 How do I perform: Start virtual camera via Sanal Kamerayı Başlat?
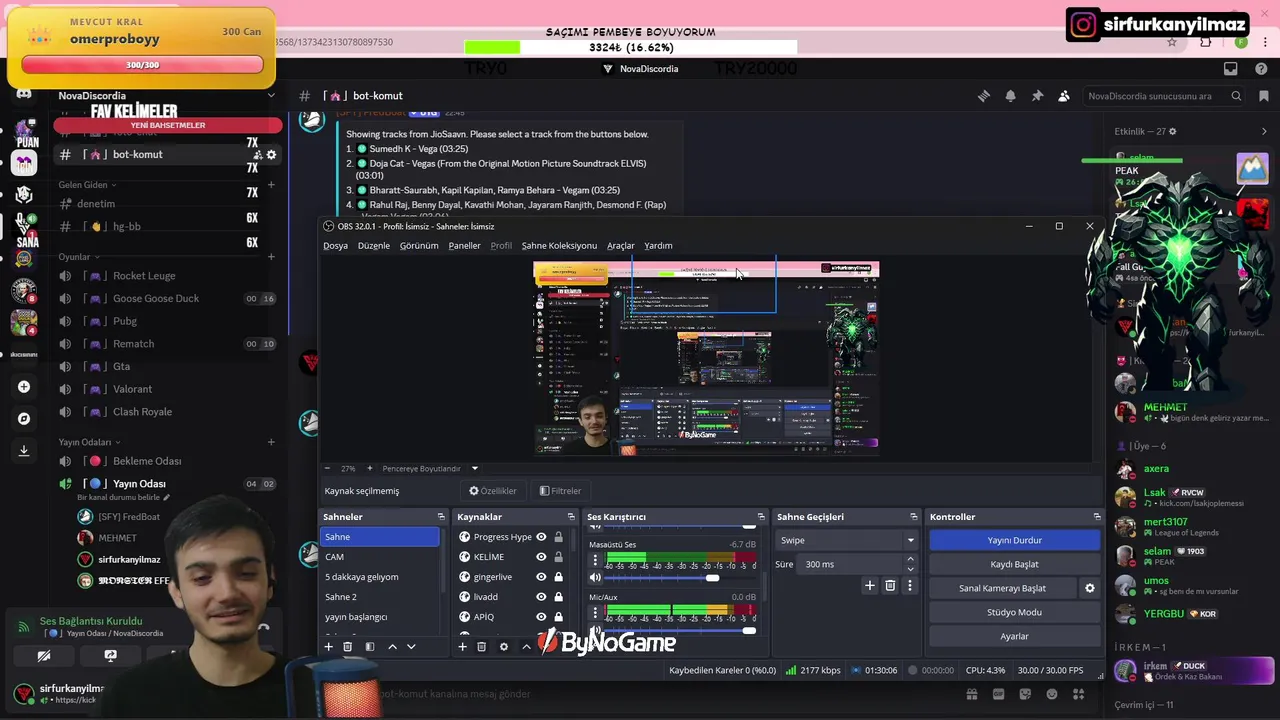point(1003,588)
